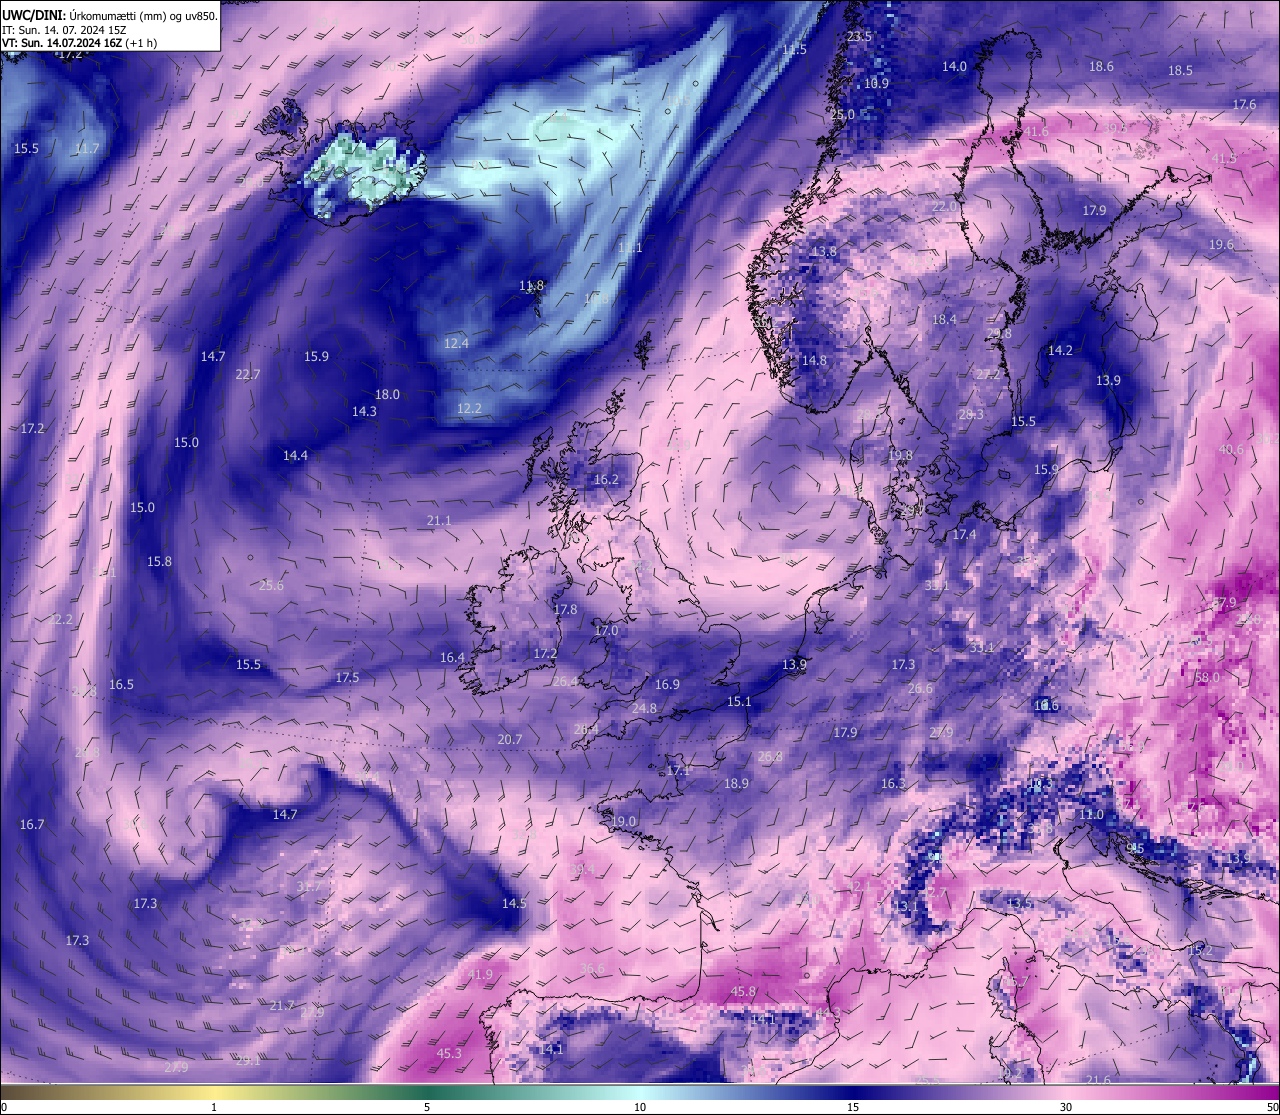Click the 13.8 value over southern Norway

click(x=824, y=252)
